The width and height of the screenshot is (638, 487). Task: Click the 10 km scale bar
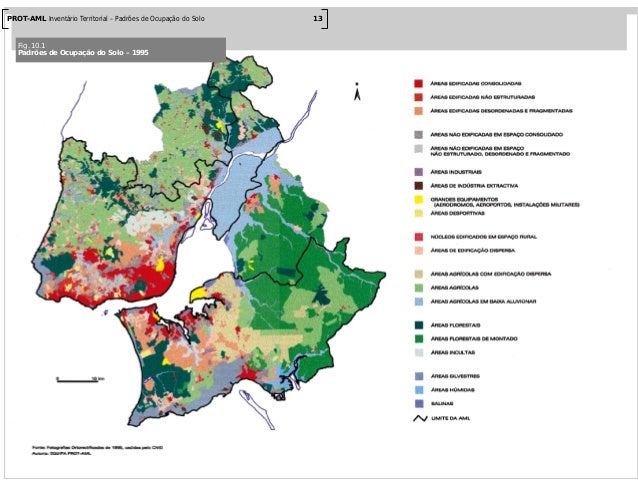pos(80,380)
